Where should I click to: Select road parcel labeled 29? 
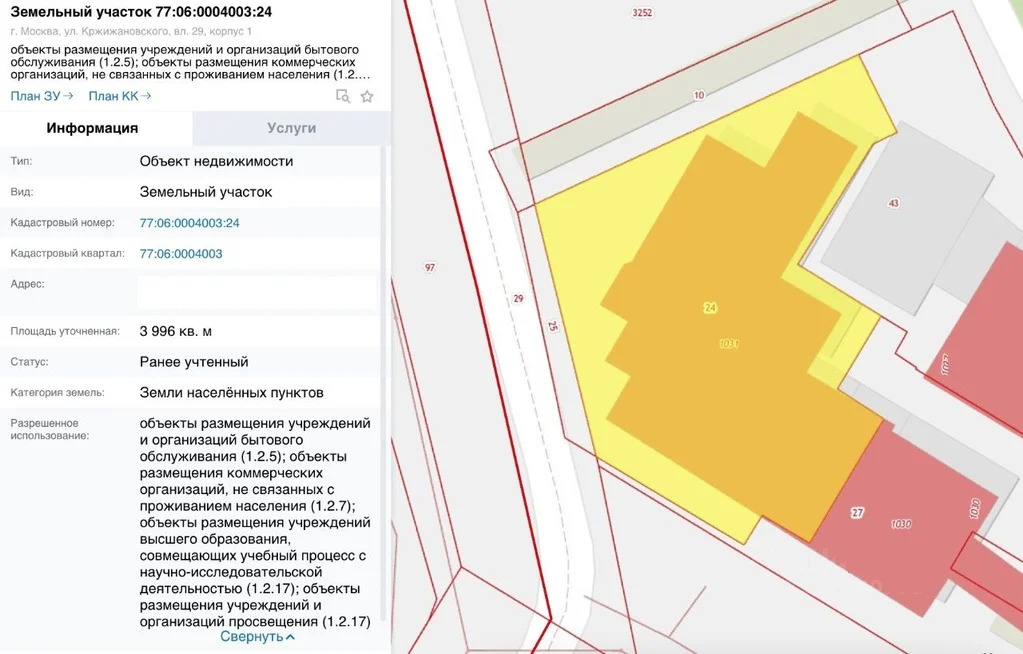(x=518, y=298)
